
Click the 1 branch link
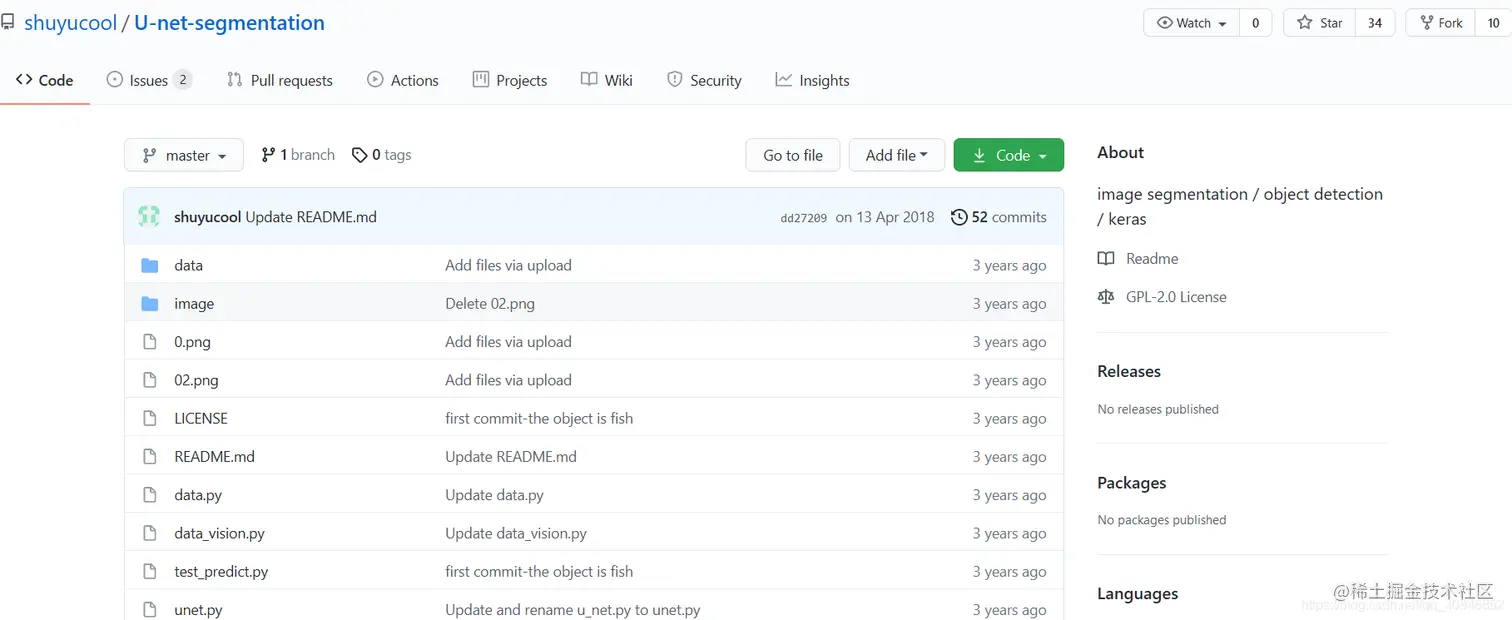coord(298,155)
